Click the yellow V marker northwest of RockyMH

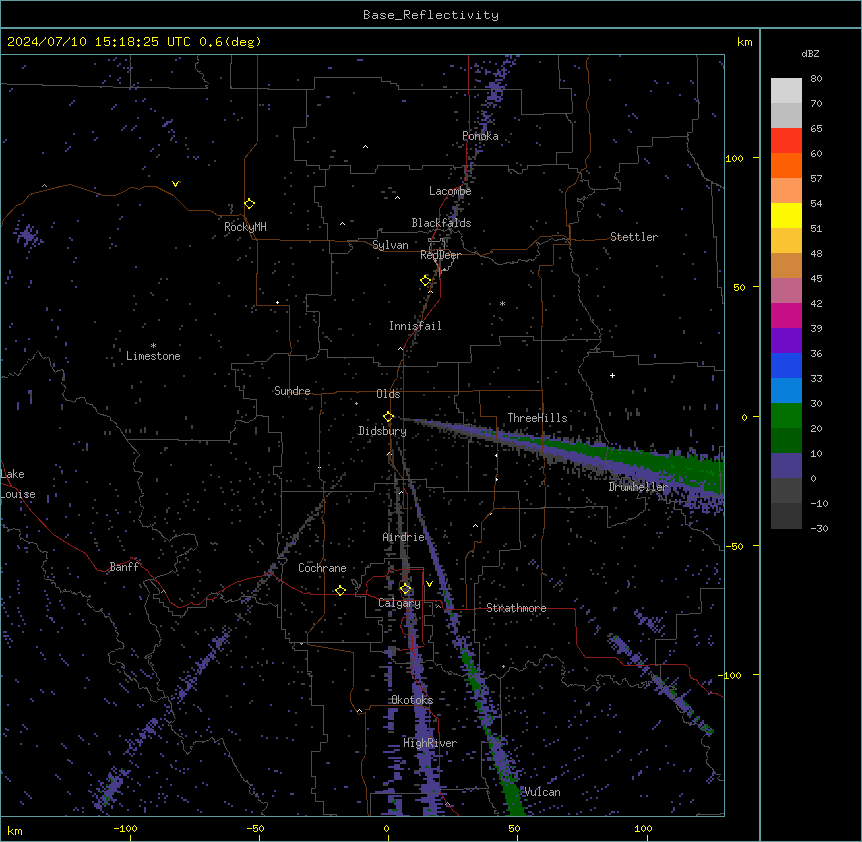[x=175, y=184]
